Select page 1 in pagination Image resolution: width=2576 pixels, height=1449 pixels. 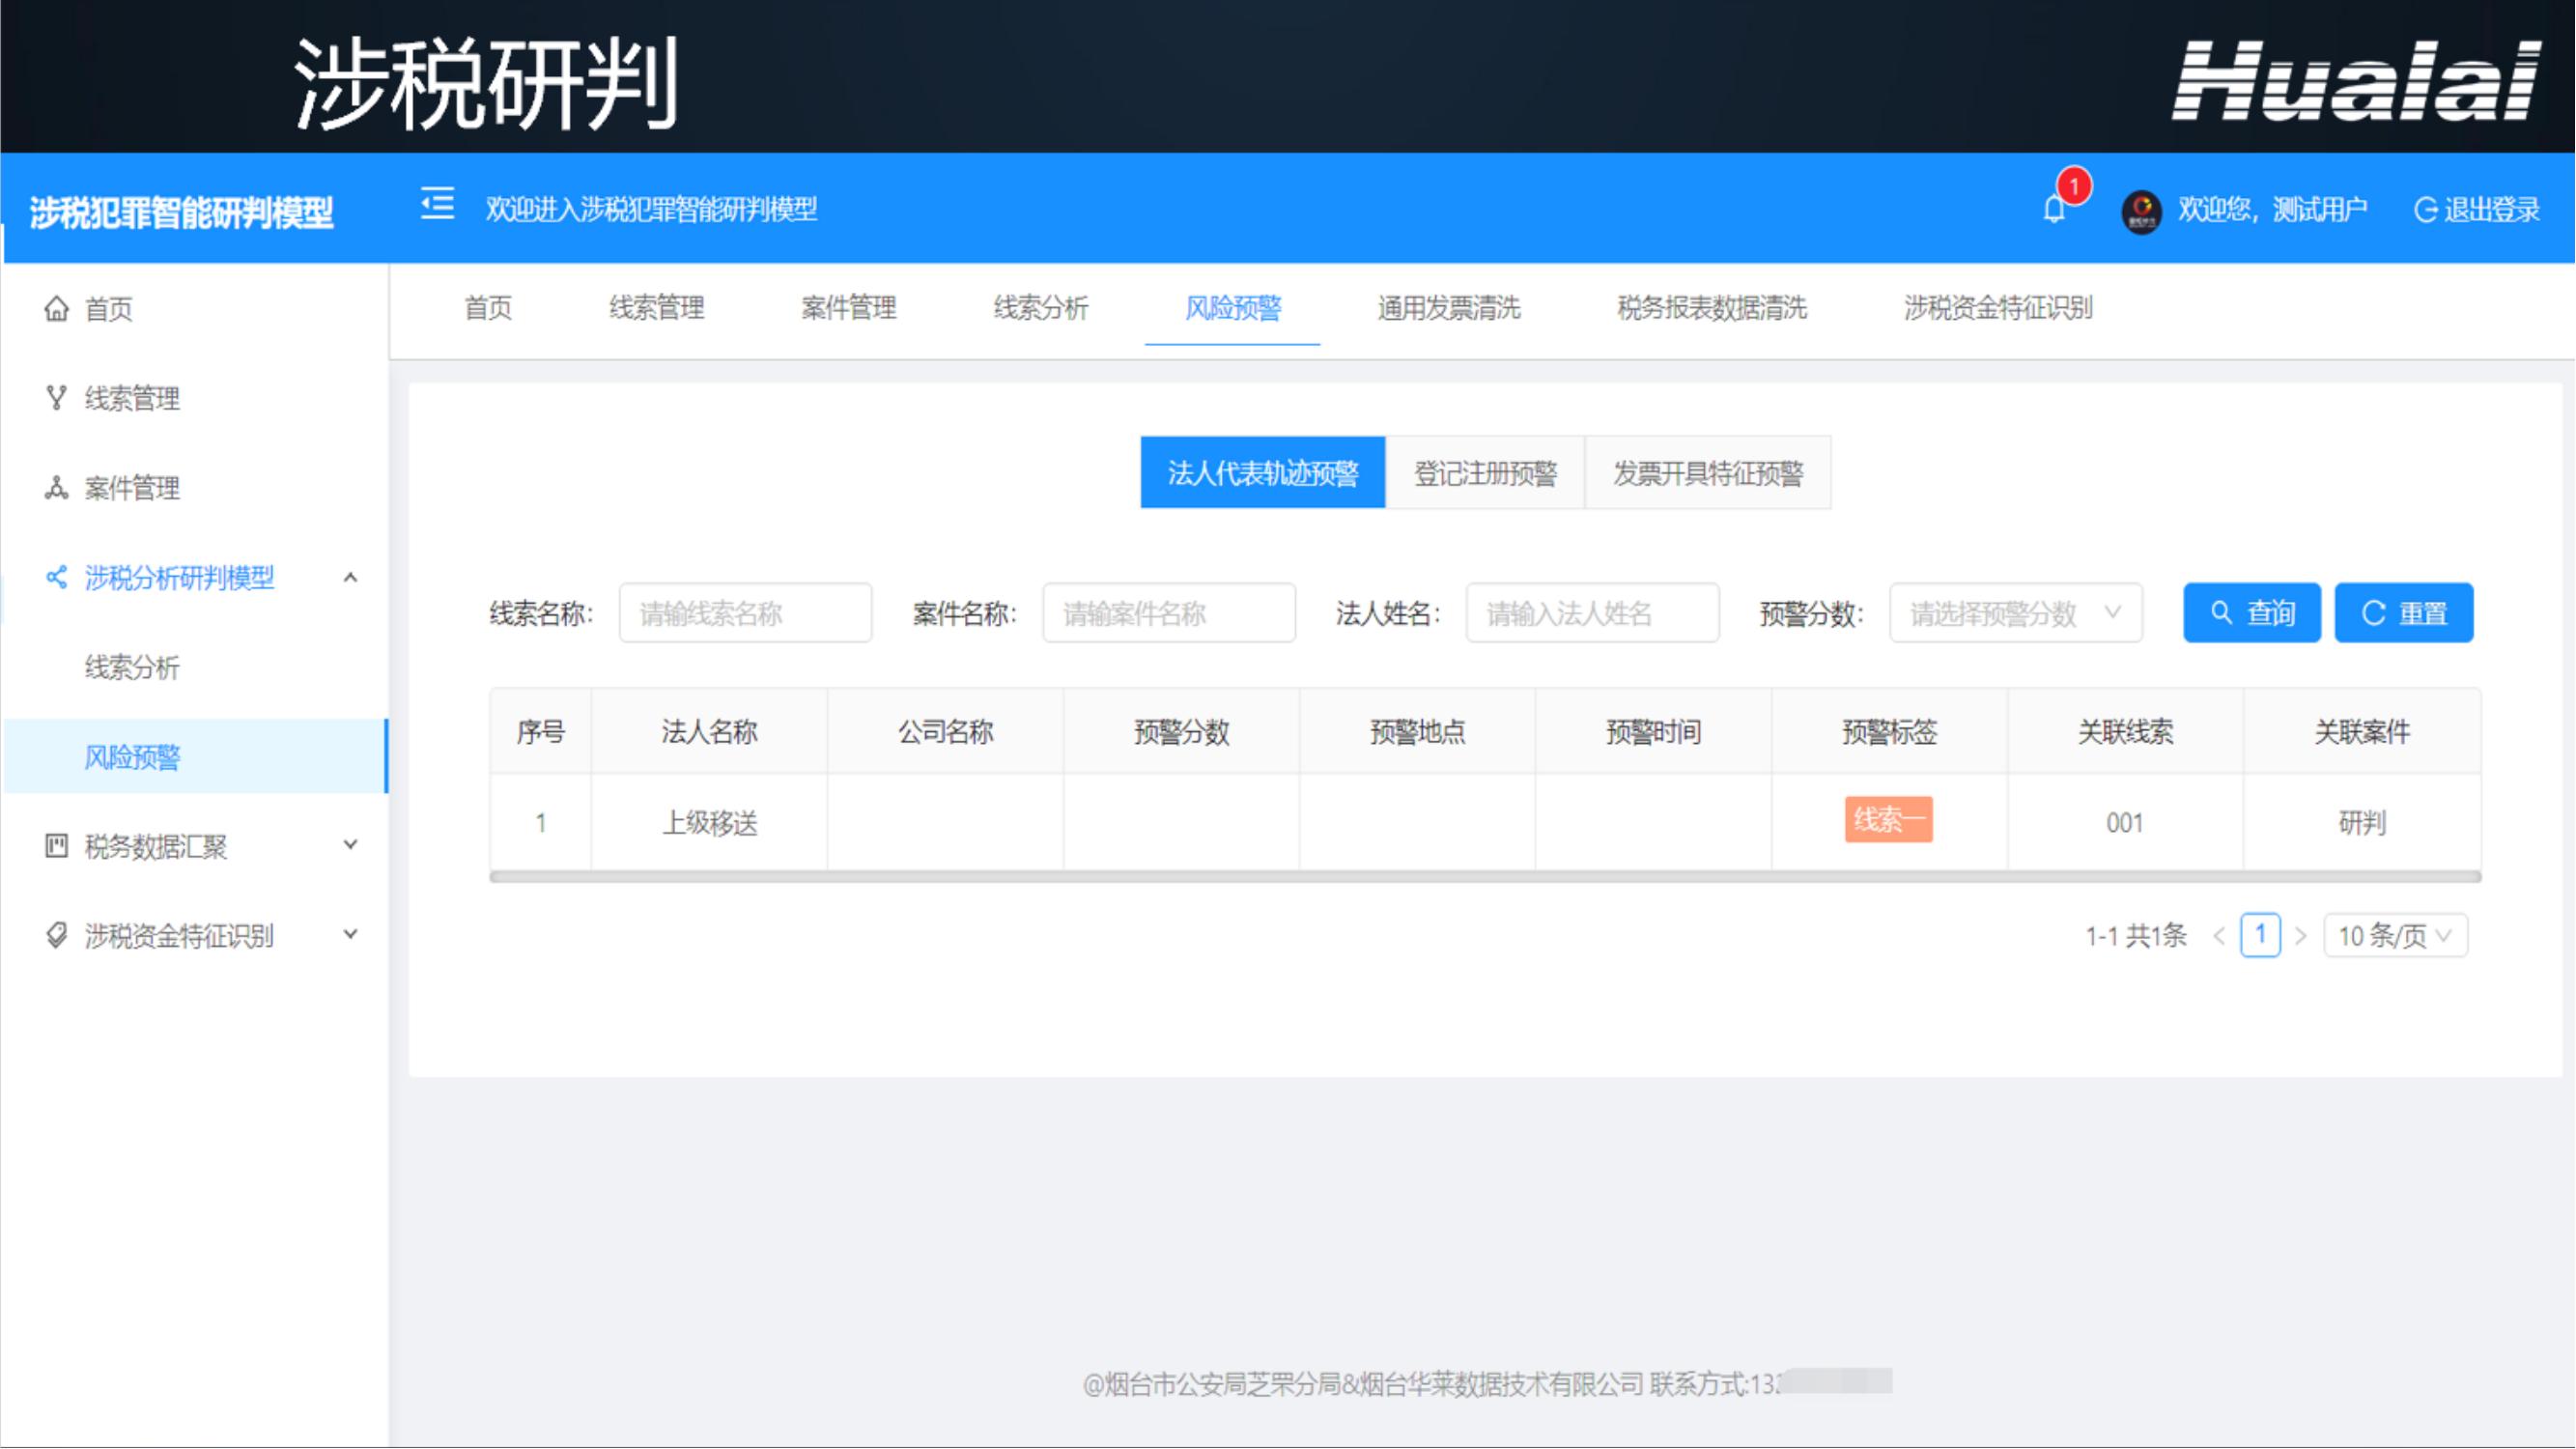2260,935
